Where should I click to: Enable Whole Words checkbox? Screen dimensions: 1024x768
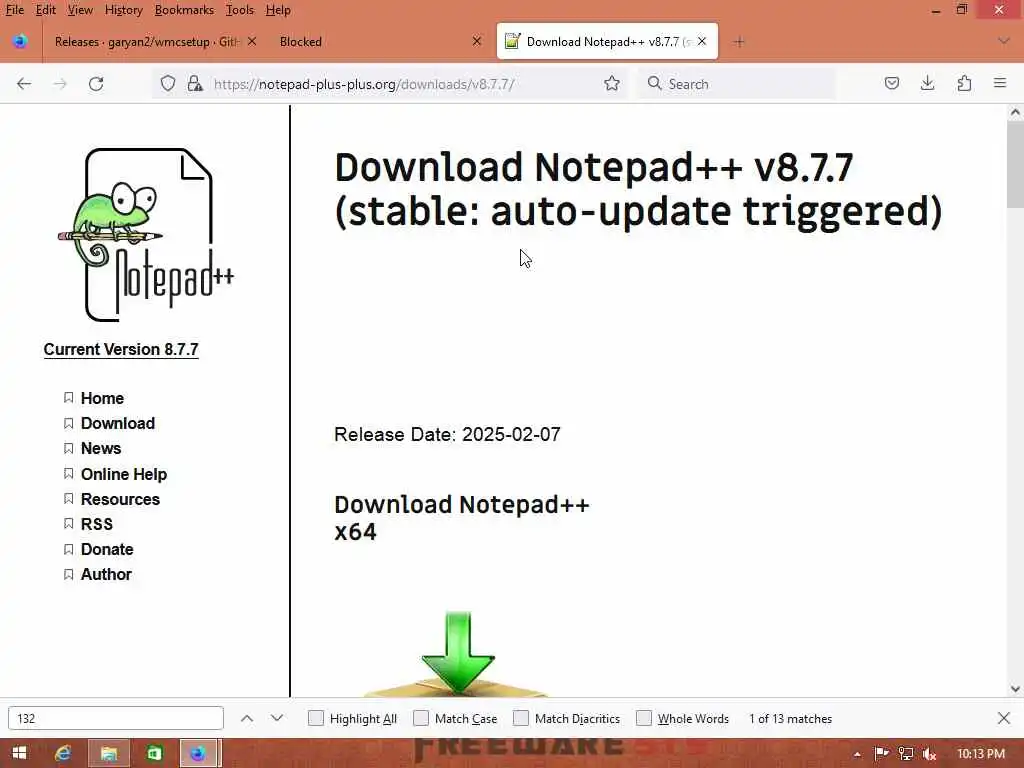(644, 718)
